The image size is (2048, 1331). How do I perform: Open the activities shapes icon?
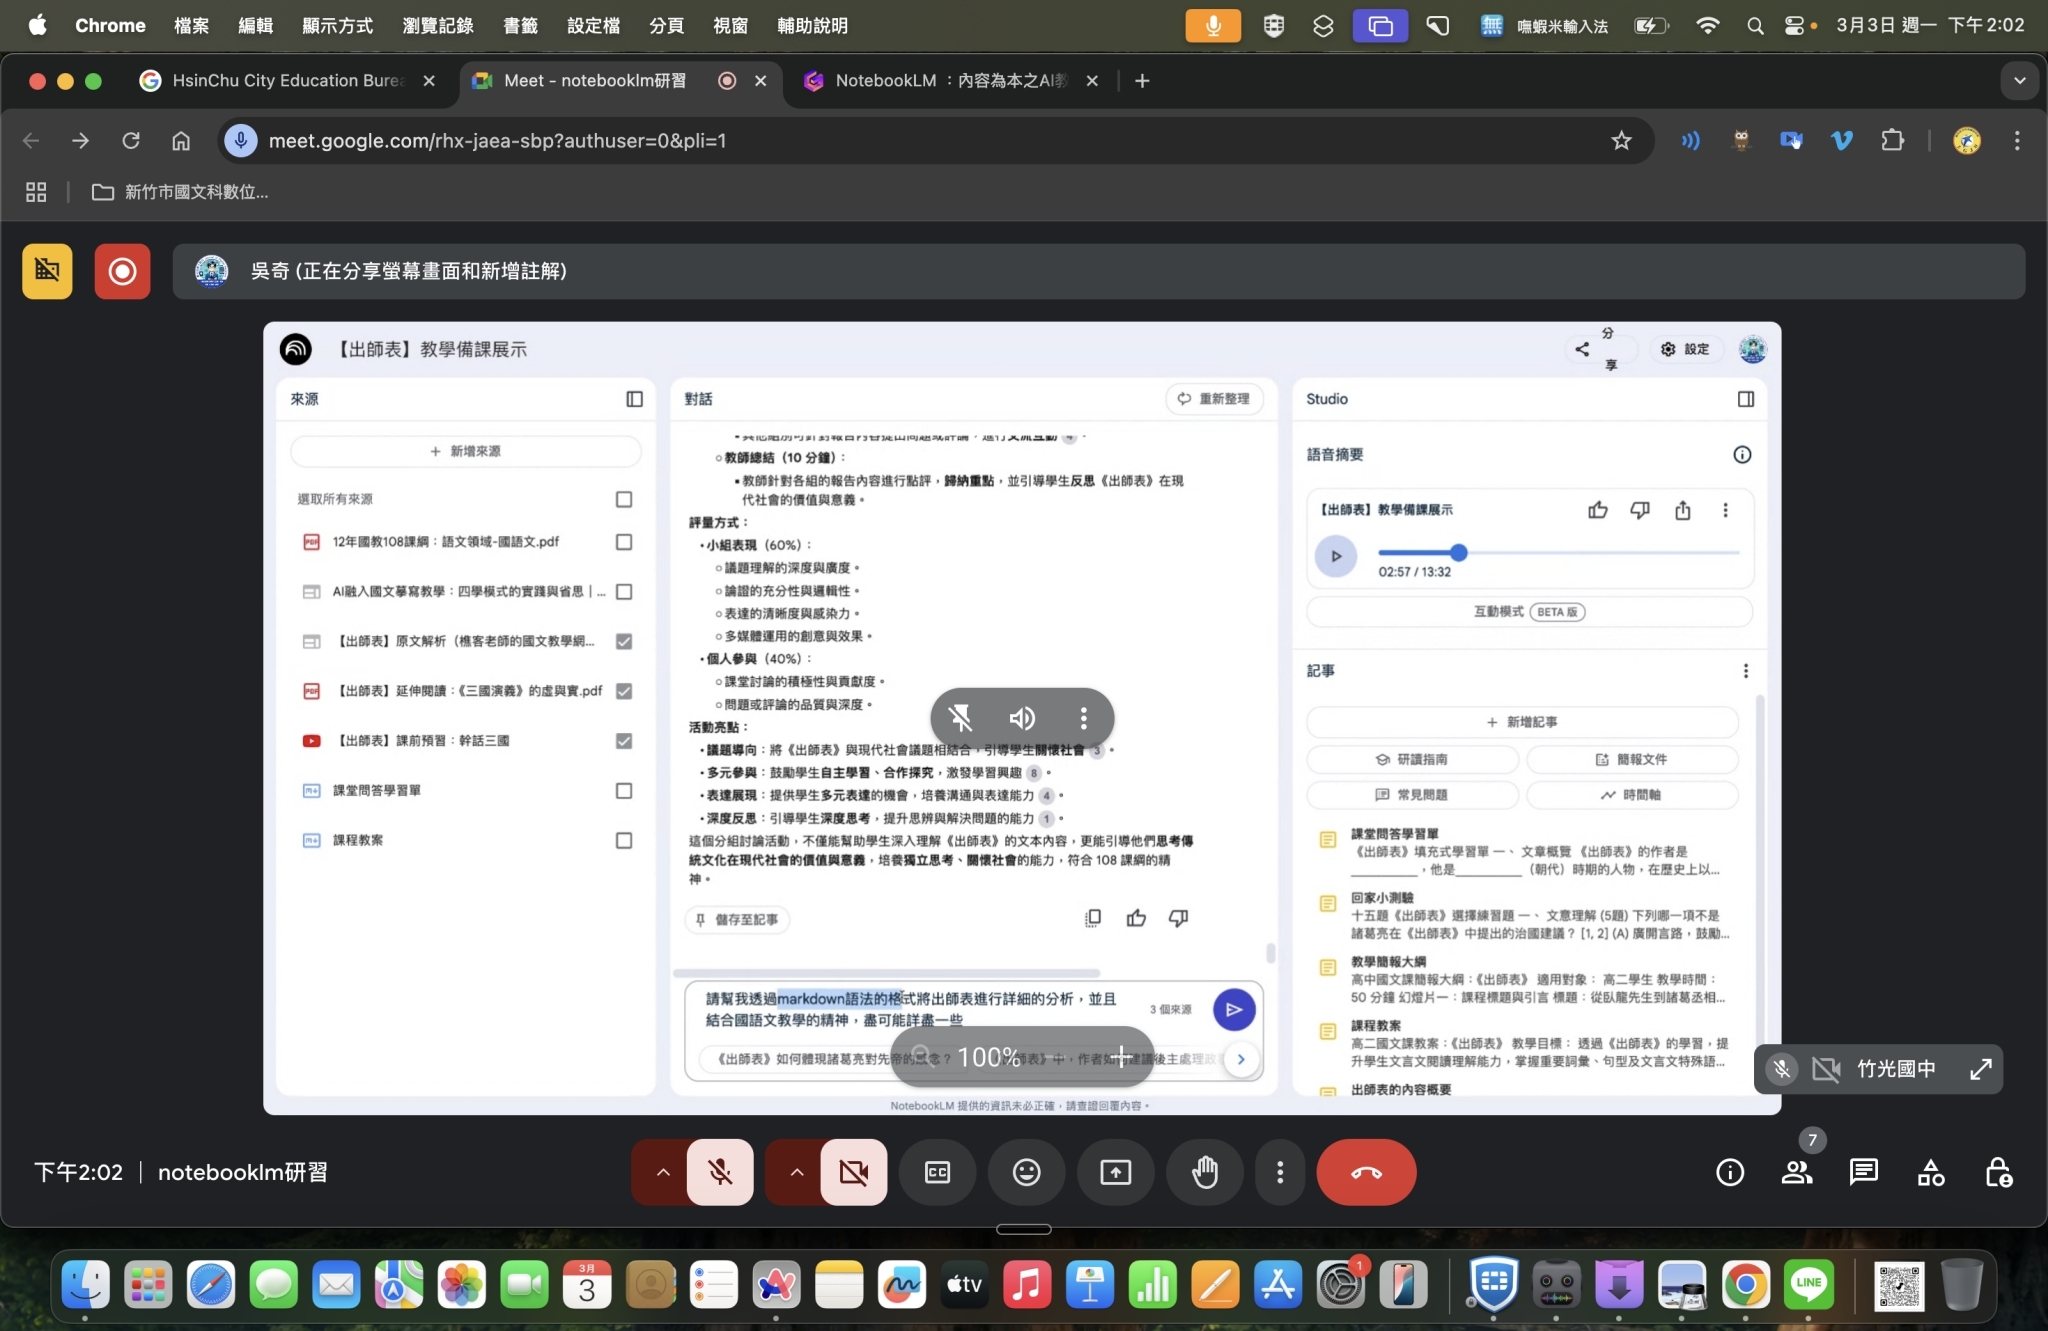1931,1172
